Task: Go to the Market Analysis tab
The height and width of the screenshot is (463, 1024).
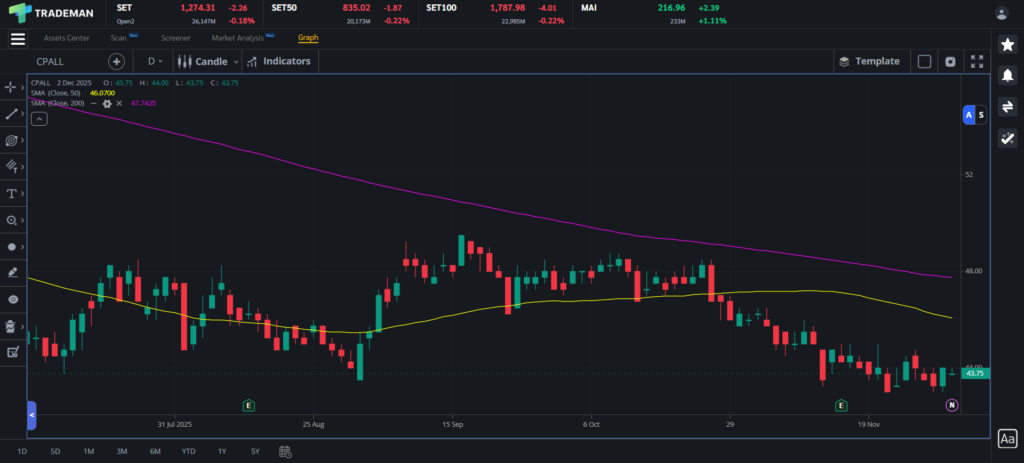Action: (237, 38)
